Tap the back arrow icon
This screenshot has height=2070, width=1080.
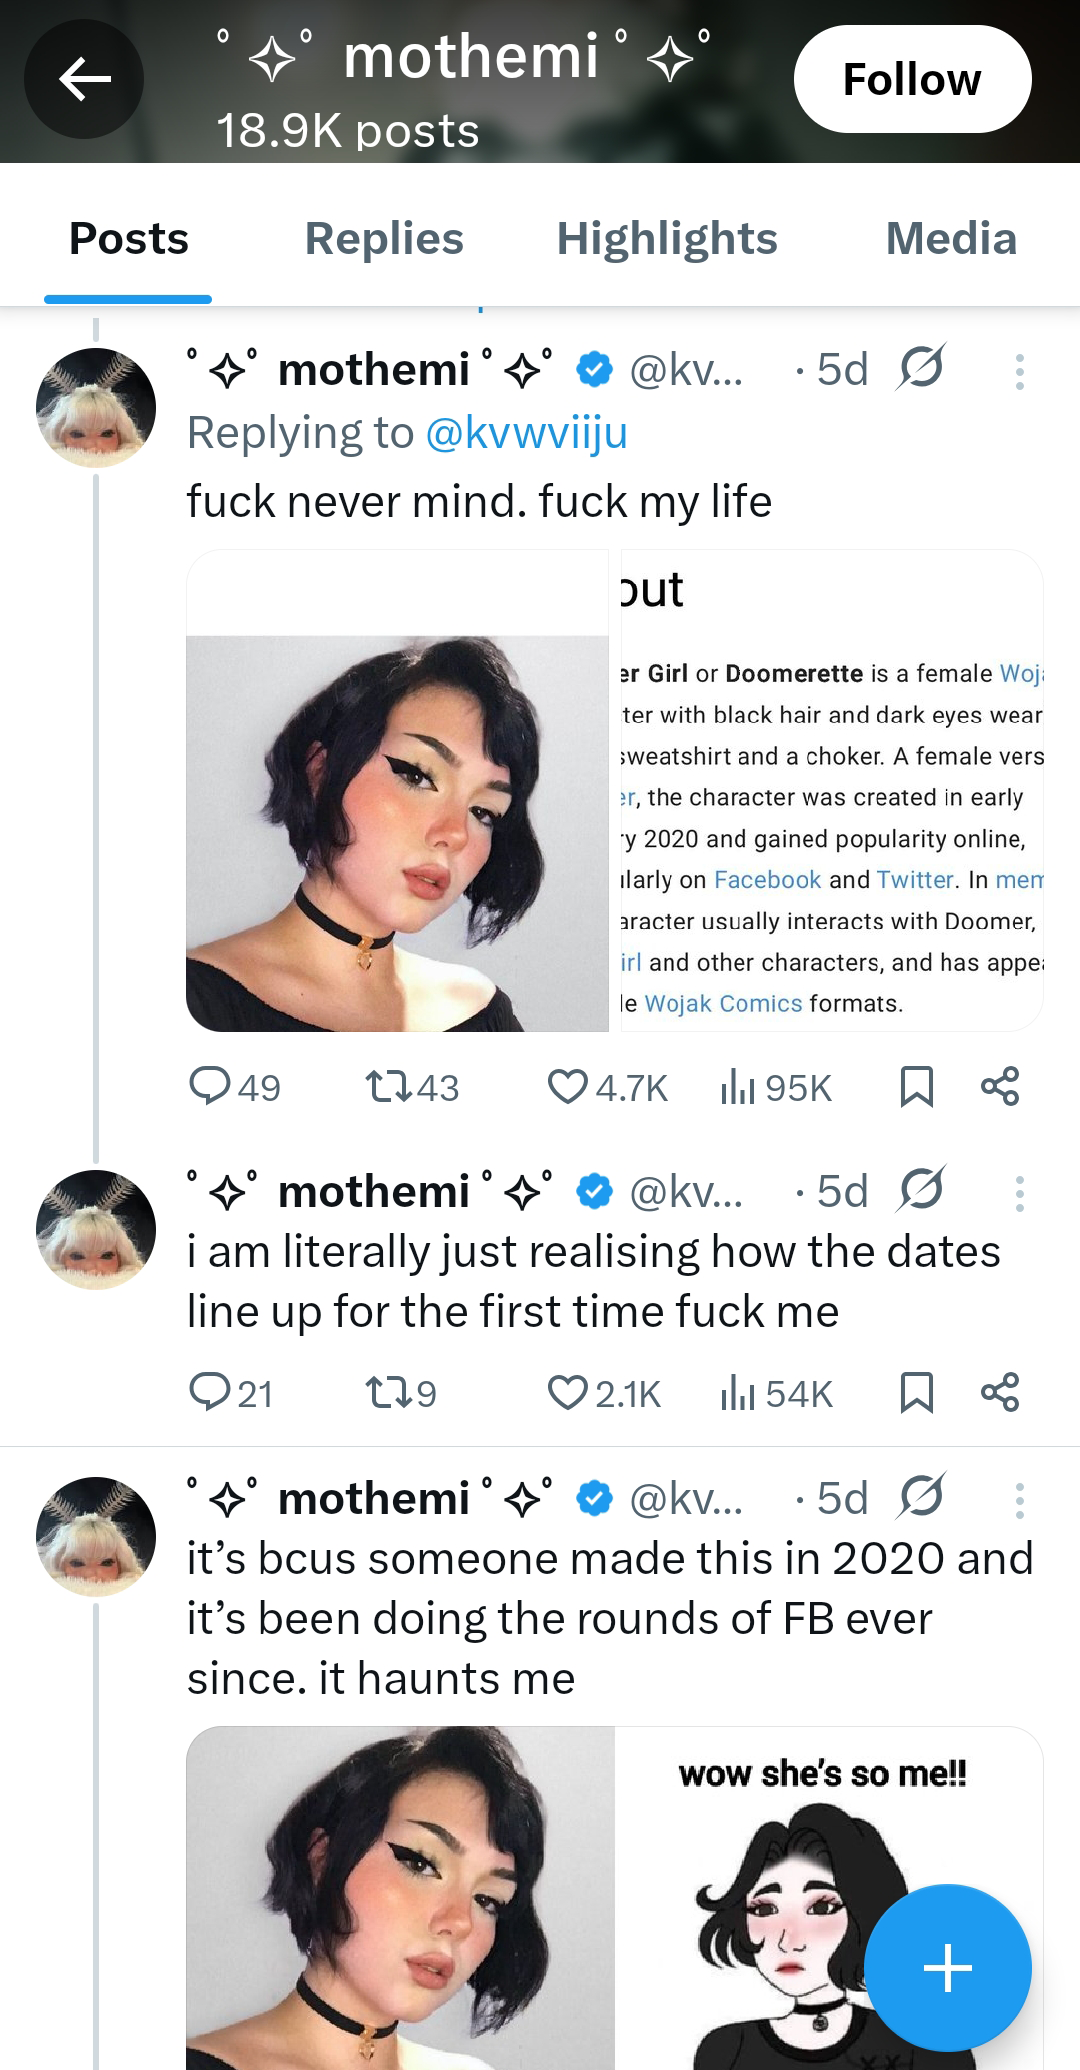click(x=84, y=79)
